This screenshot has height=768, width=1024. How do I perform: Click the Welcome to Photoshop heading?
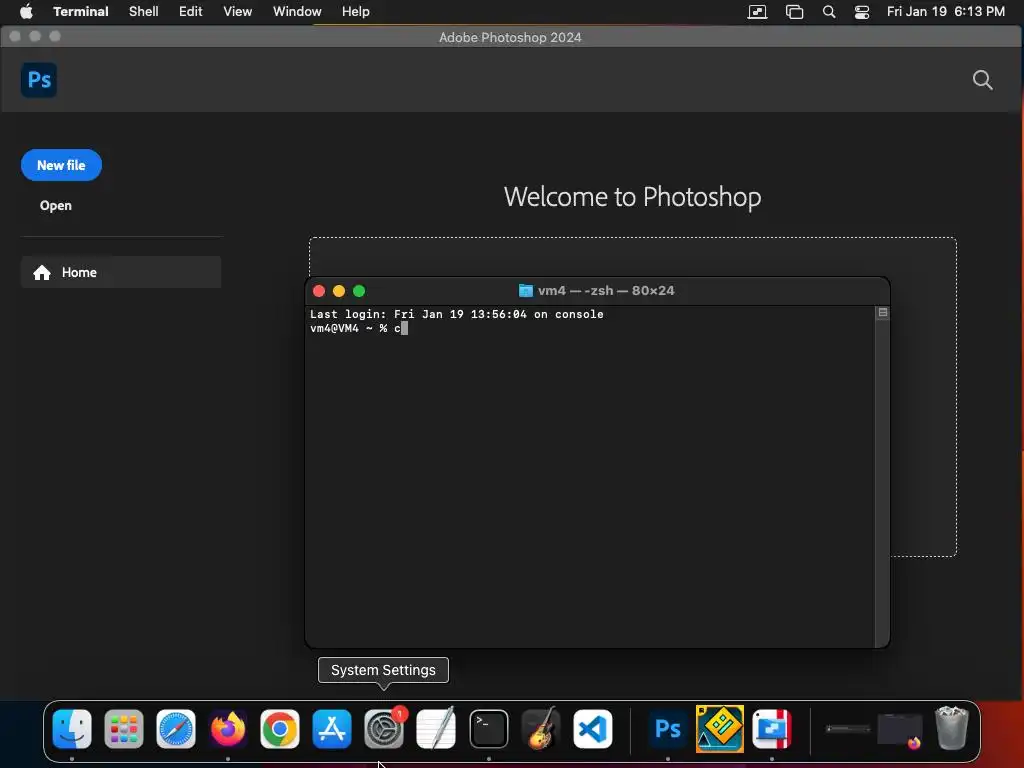632,197
